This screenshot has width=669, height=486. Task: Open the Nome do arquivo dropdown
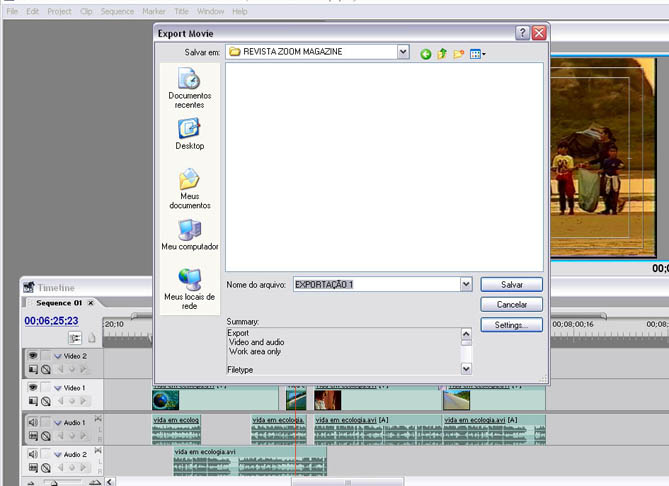pyautogui.click(x=466, y=284)
